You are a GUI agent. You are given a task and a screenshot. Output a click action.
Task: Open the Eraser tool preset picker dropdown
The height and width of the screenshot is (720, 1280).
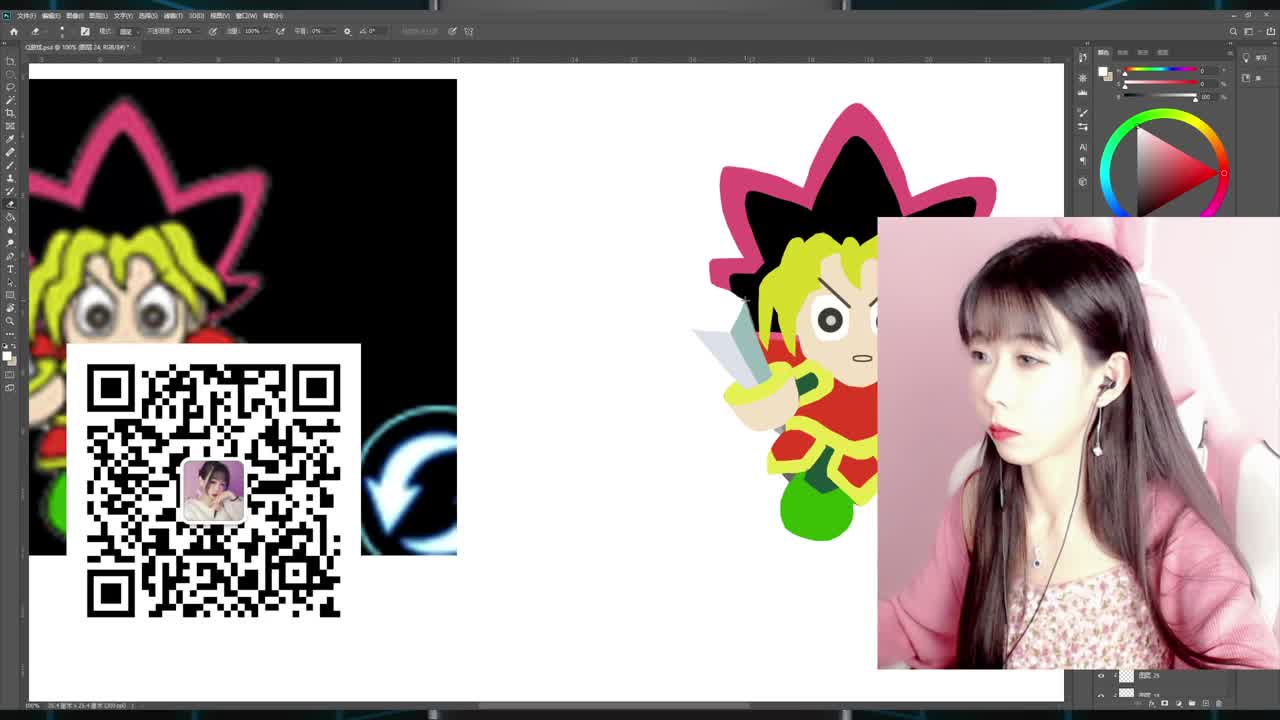coord(41,31)
